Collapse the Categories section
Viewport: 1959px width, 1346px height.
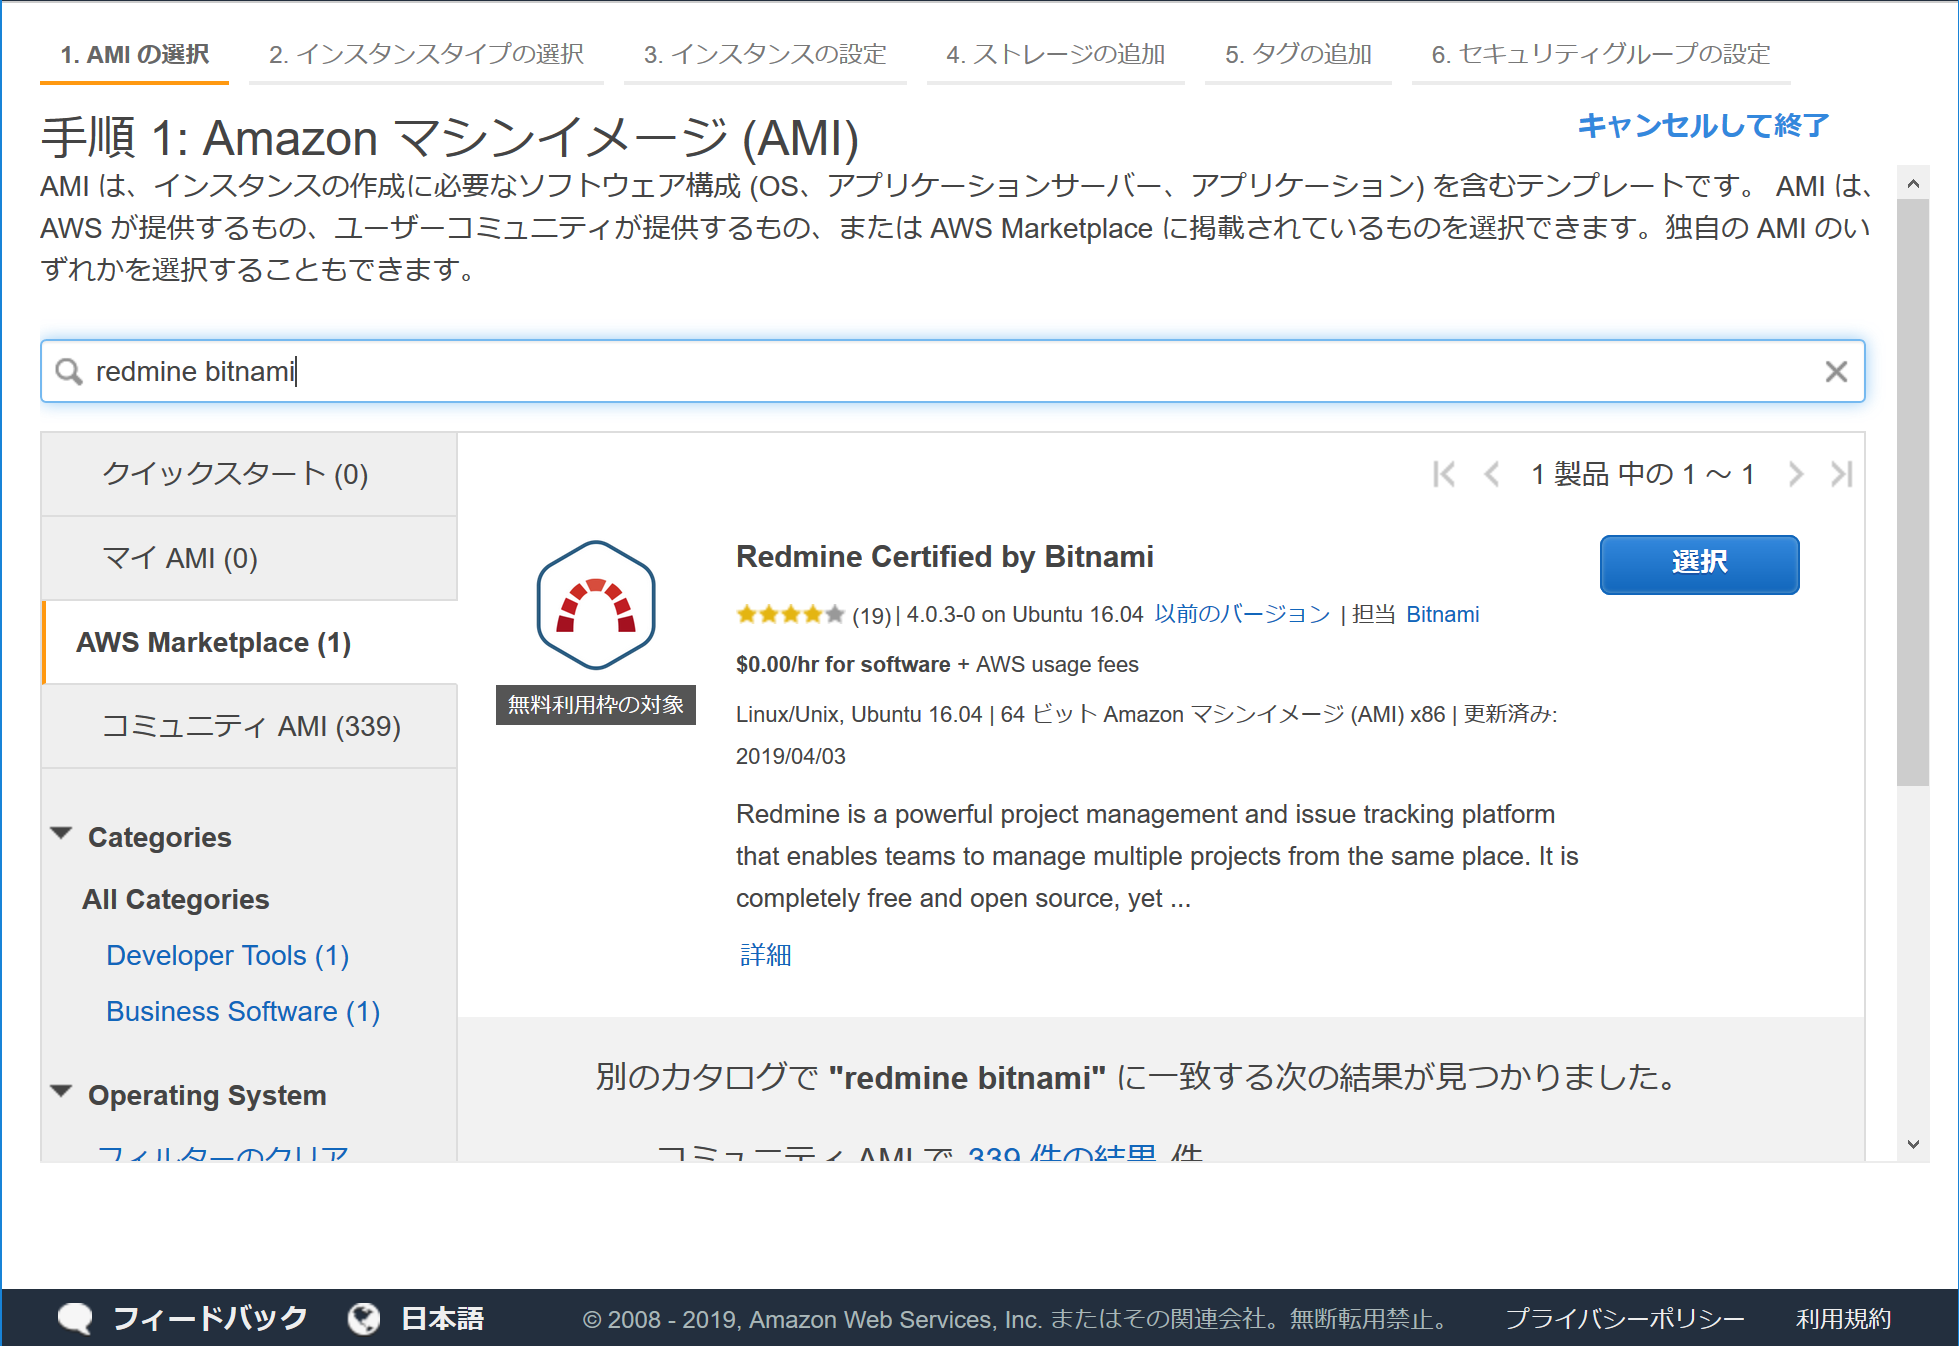pos(61,834)
